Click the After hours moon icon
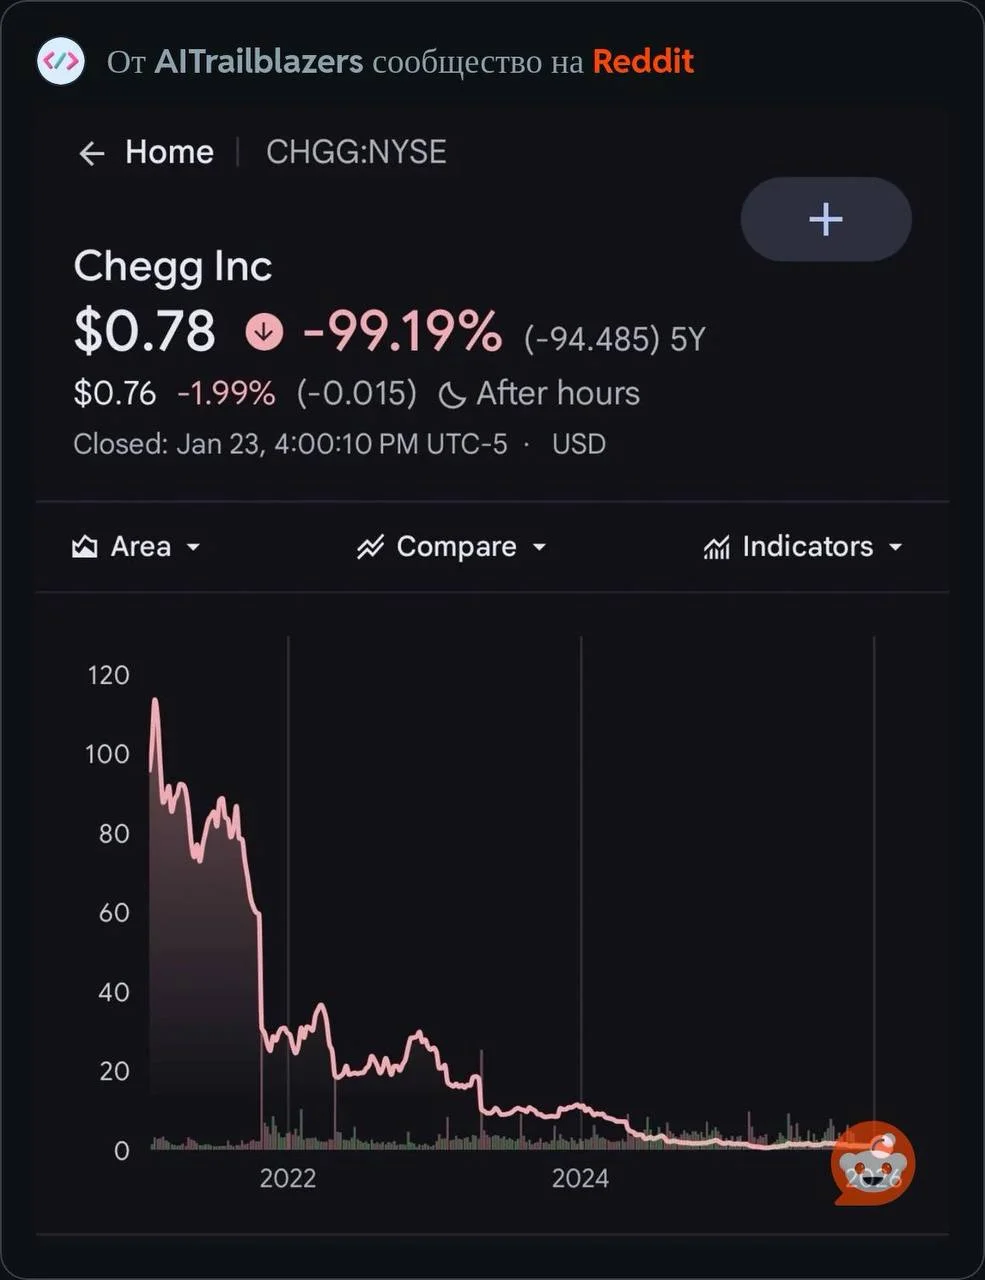 tap(452, 395)
